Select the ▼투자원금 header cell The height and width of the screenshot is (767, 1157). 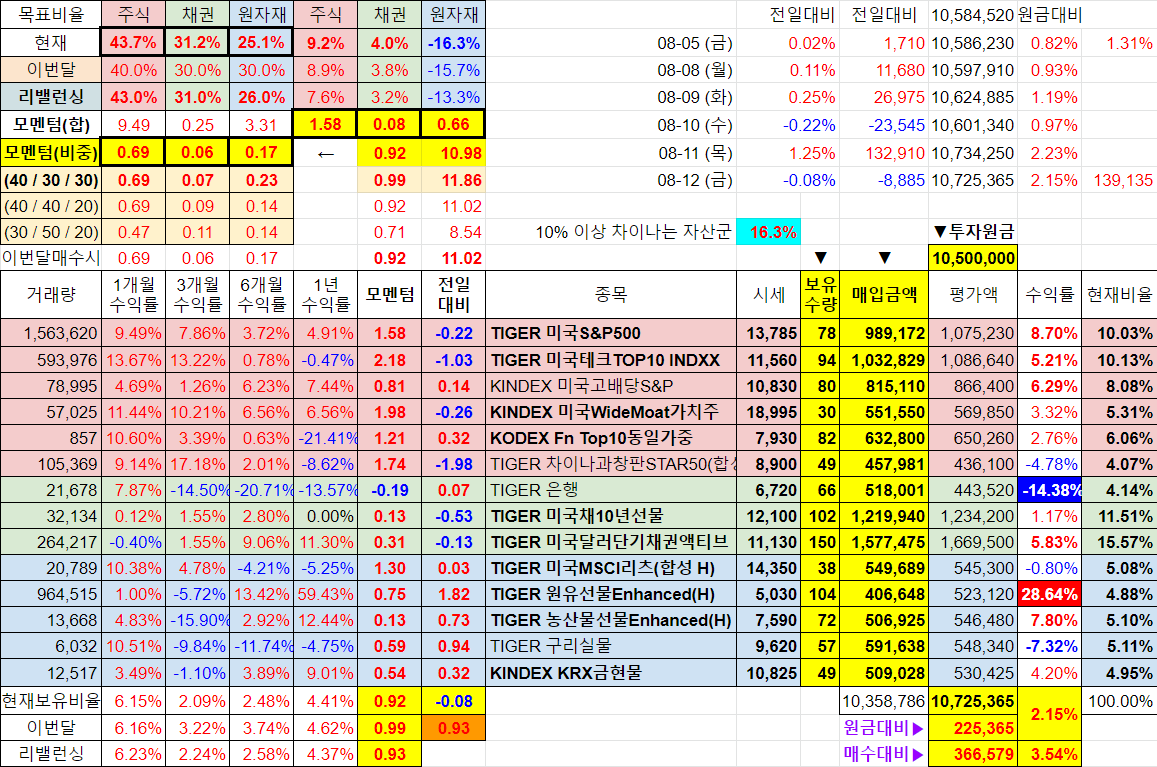[973, 231]
